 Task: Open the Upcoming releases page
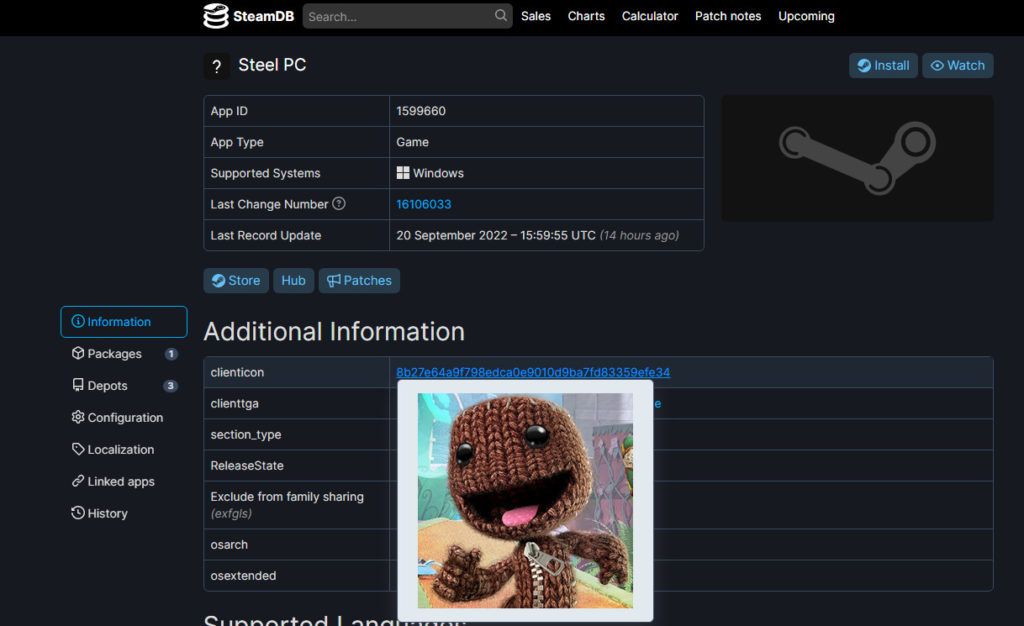(806, 16)
